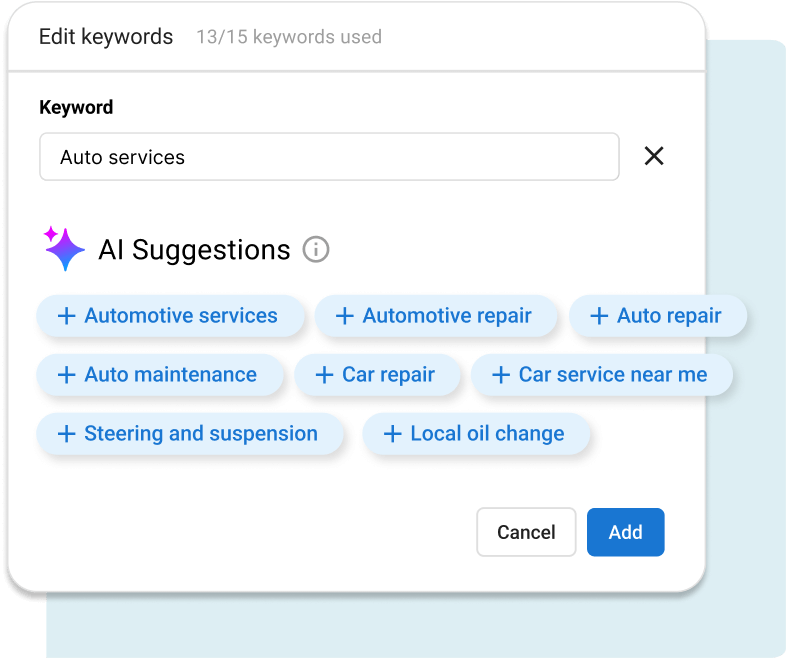The image size is (786, 658).
Task: Click the AI Suggestions heading text
Action: pyautogui.click(x=194, y=249)
